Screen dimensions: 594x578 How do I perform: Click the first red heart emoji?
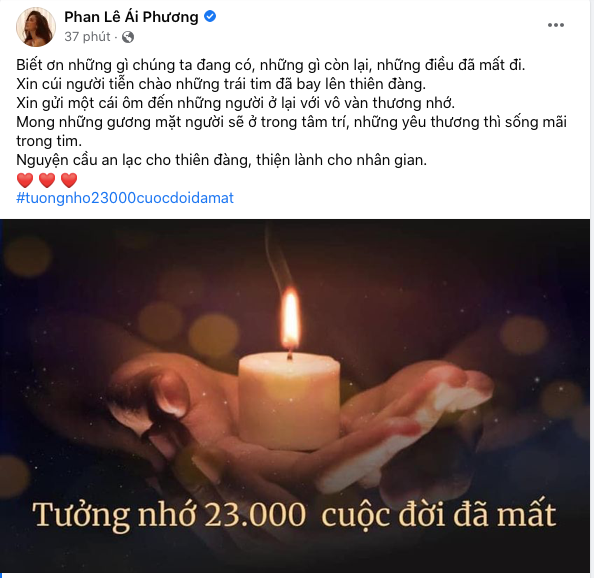pyautogui.click(x=25, y=180)
